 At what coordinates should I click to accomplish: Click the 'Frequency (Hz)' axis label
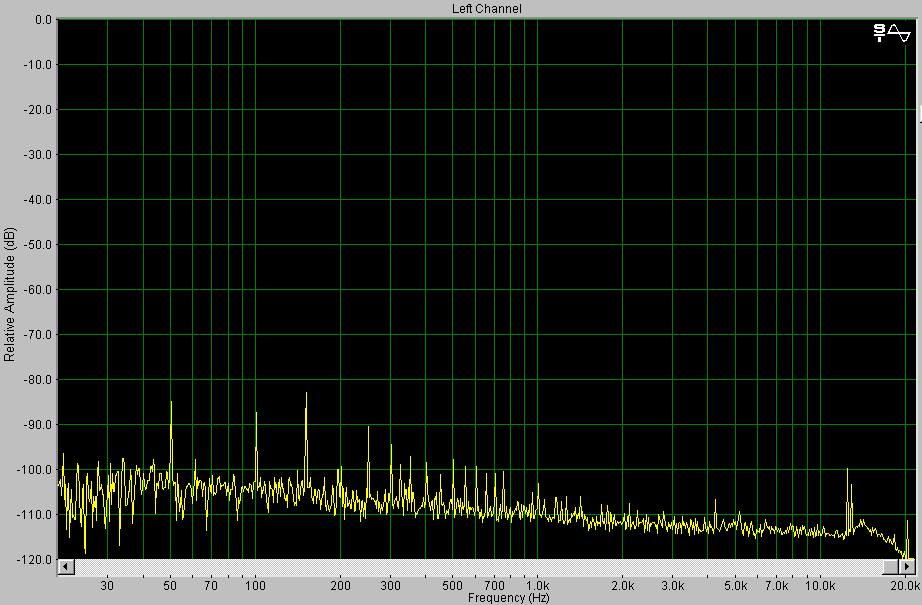point(509,598)
